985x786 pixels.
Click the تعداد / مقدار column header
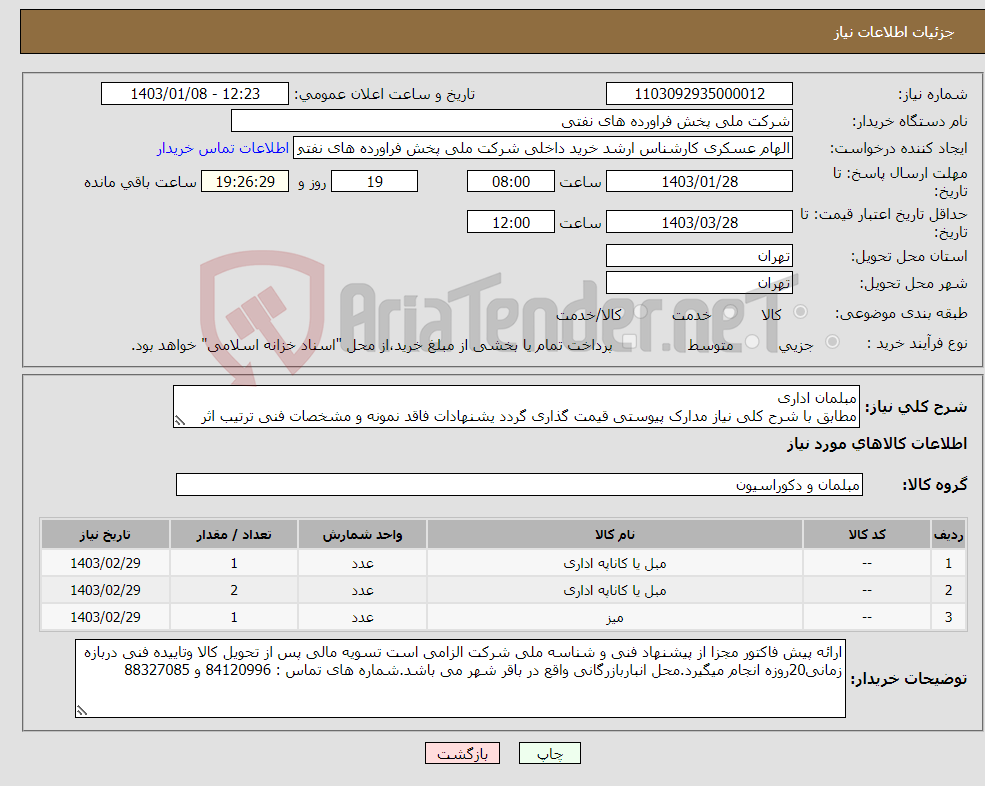click(x=234, y=534)
